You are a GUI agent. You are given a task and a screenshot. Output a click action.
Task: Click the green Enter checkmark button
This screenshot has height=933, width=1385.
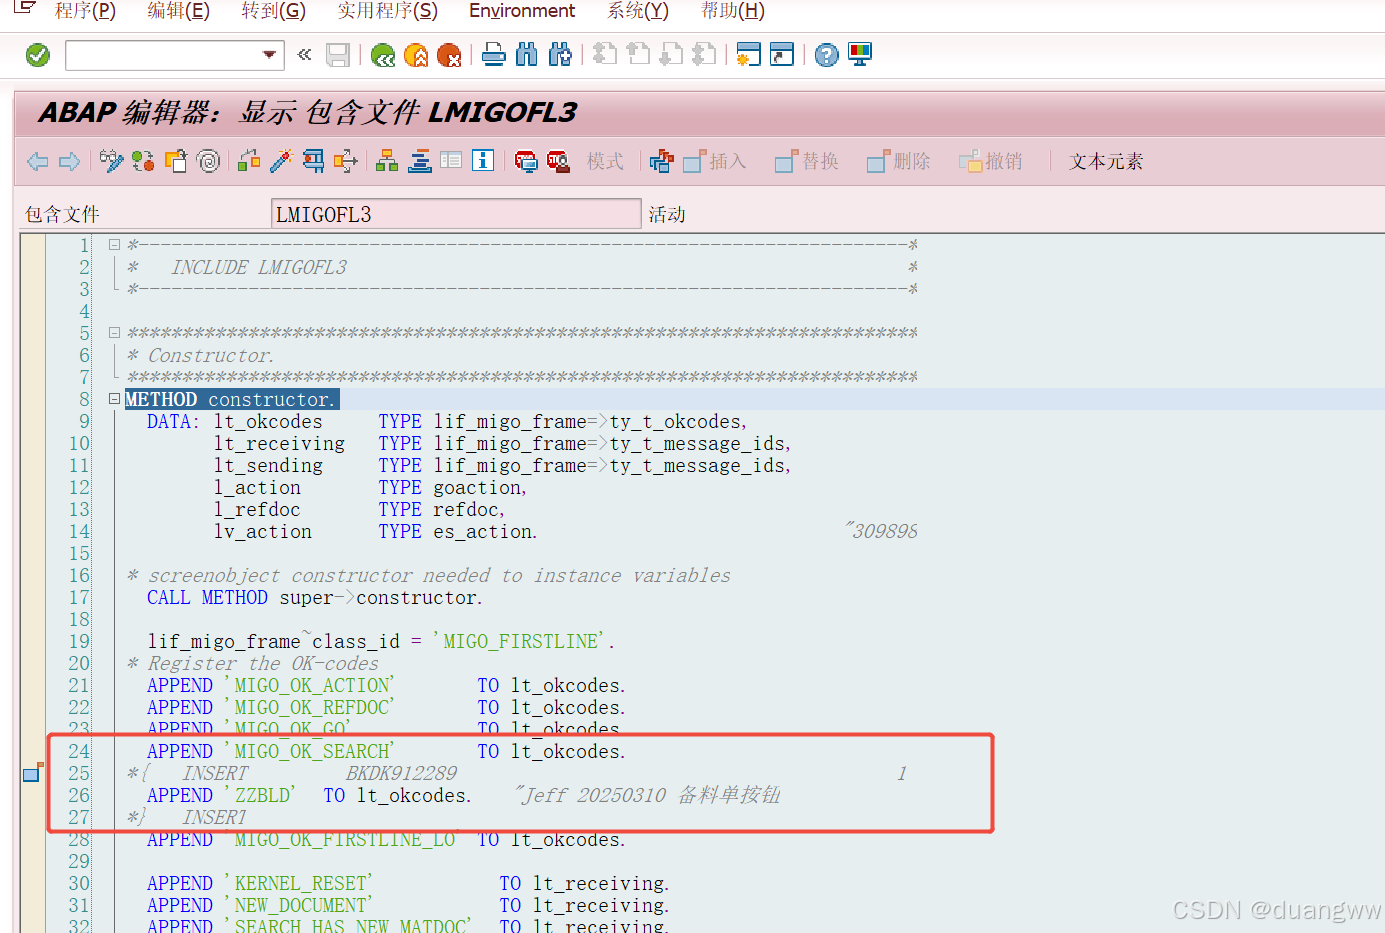[37, 55]
